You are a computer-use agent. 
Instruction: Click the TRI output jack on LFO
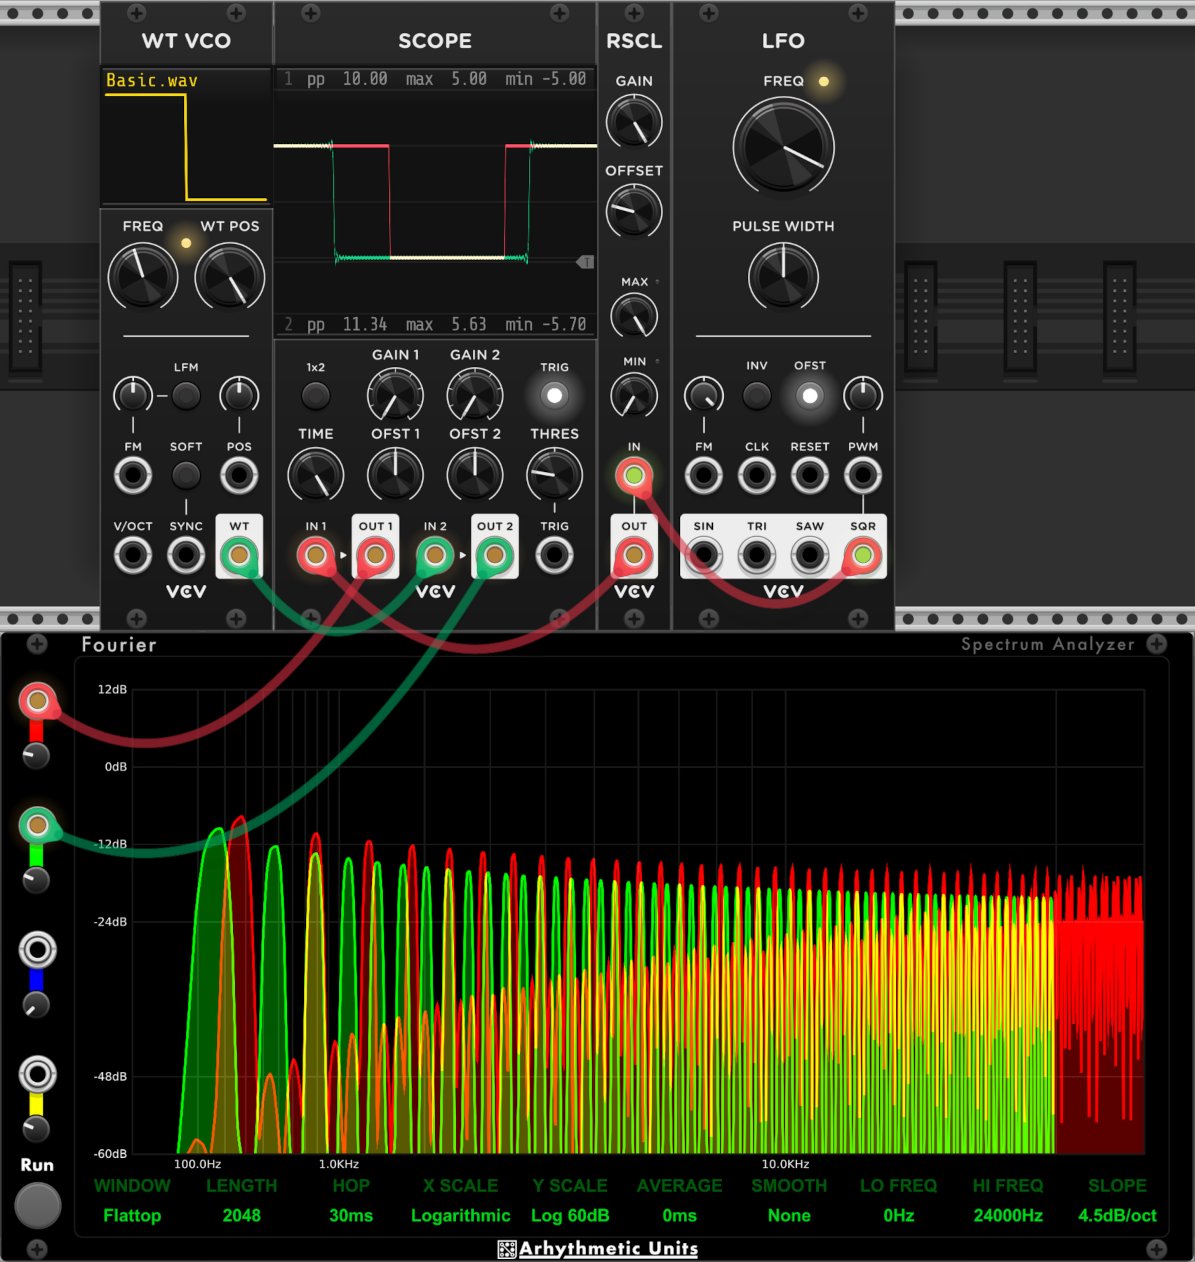[x=757, y=554]
